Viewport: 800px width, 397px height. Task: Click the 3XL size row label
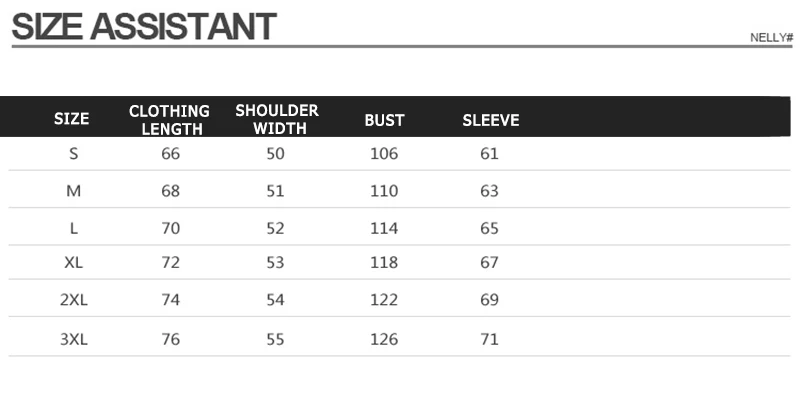coord(73,339)
